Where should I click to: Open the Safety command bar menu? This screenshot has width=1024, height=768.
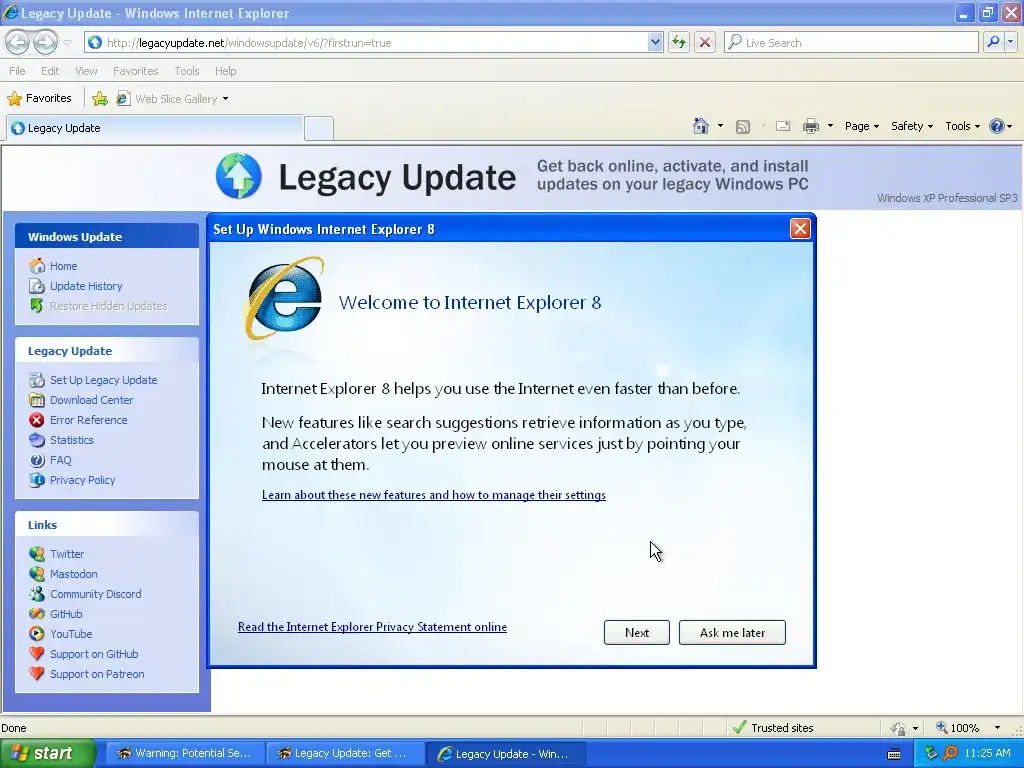click(912, 126)
